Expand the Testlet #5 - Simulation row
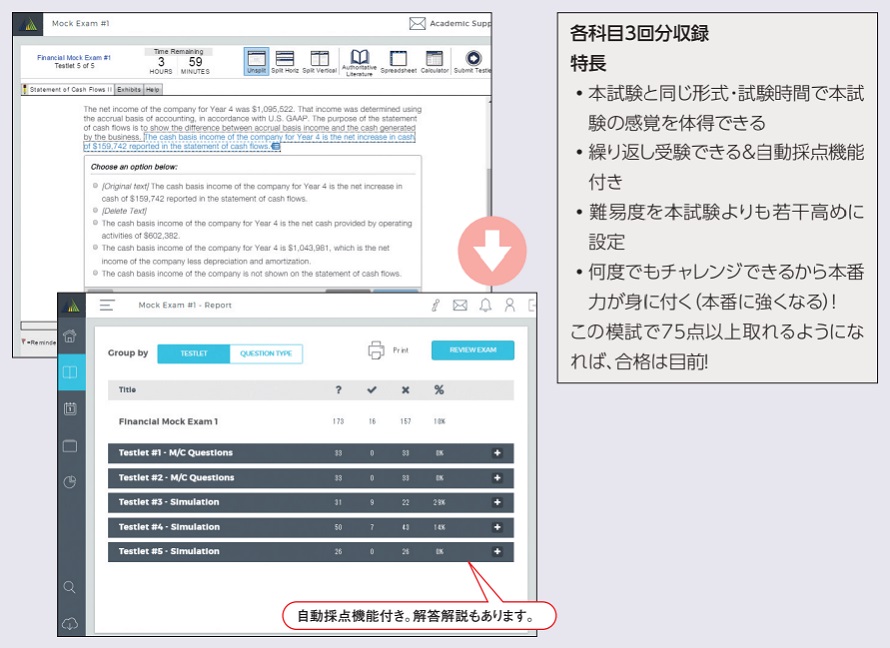The image size is (890, 648). pos(497,551)
